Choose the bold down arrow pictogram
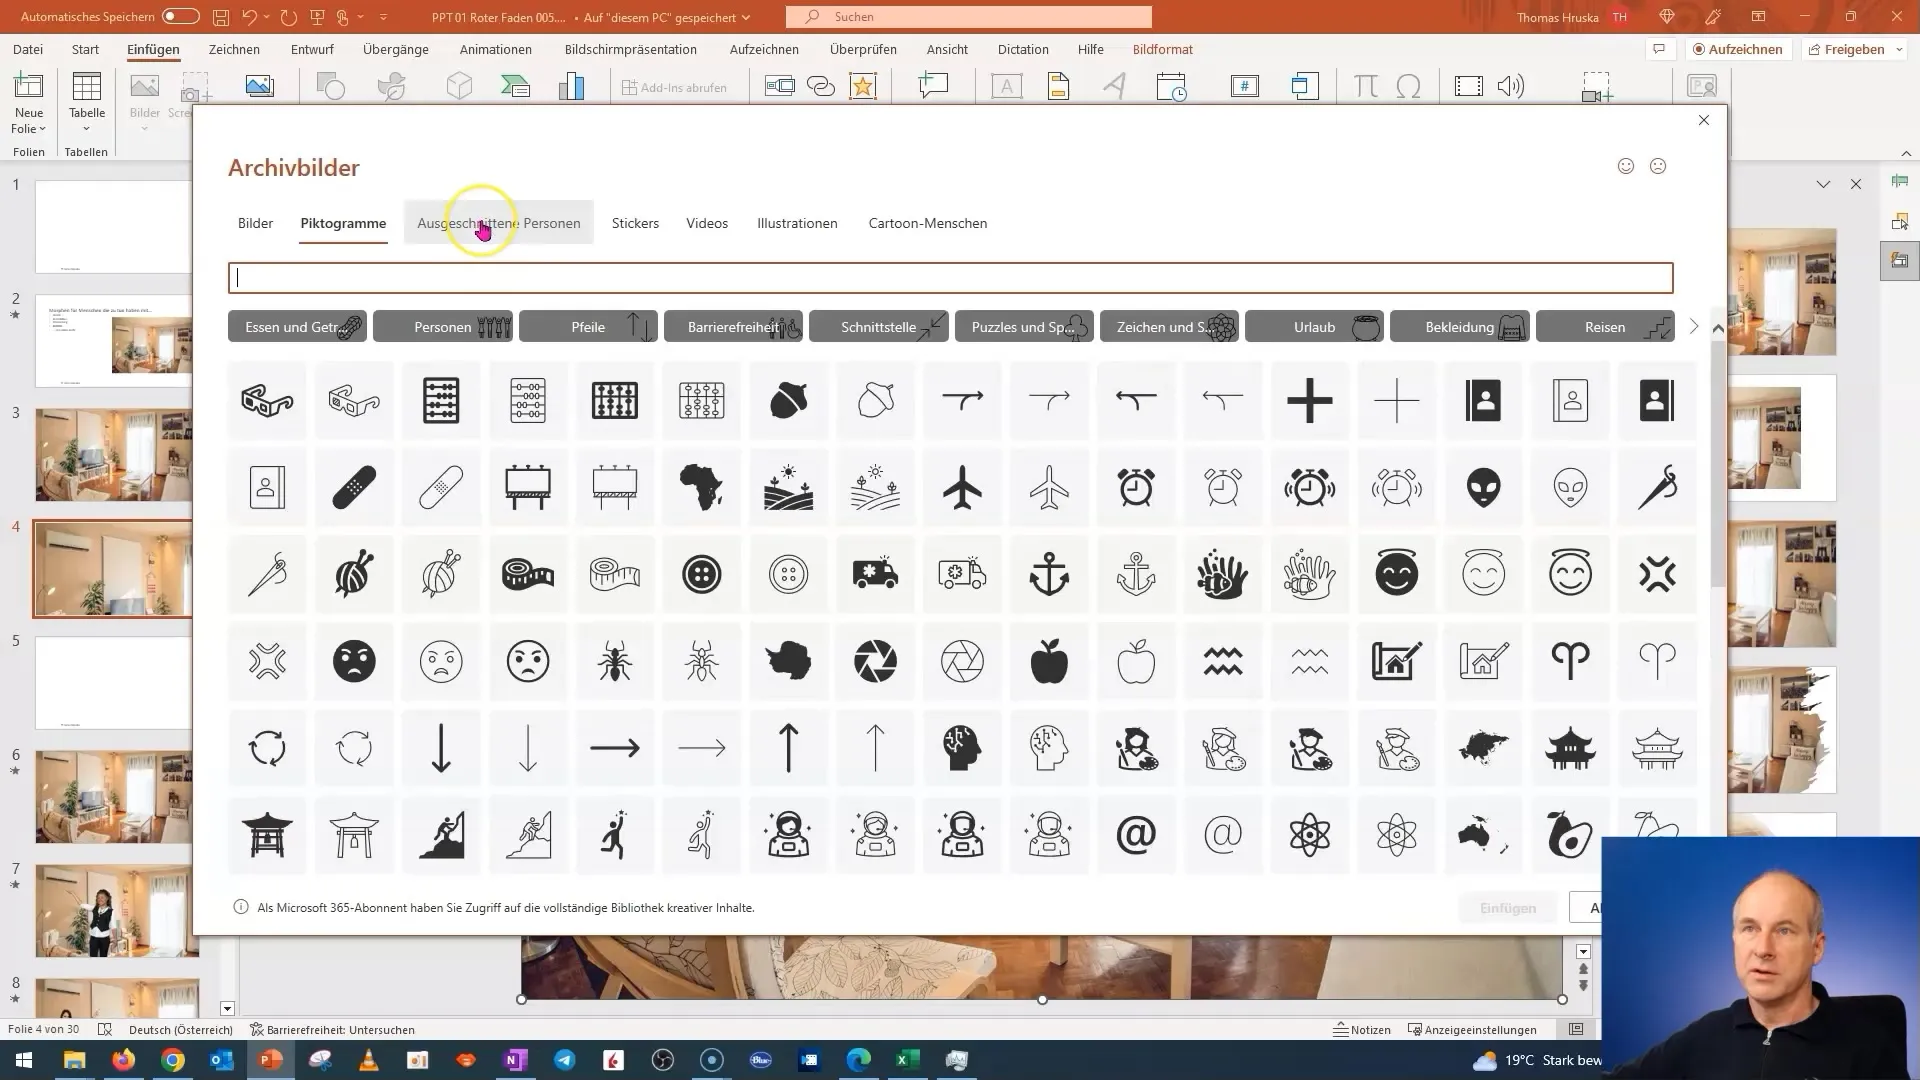1920x1080 pixels. click(441, 748)
